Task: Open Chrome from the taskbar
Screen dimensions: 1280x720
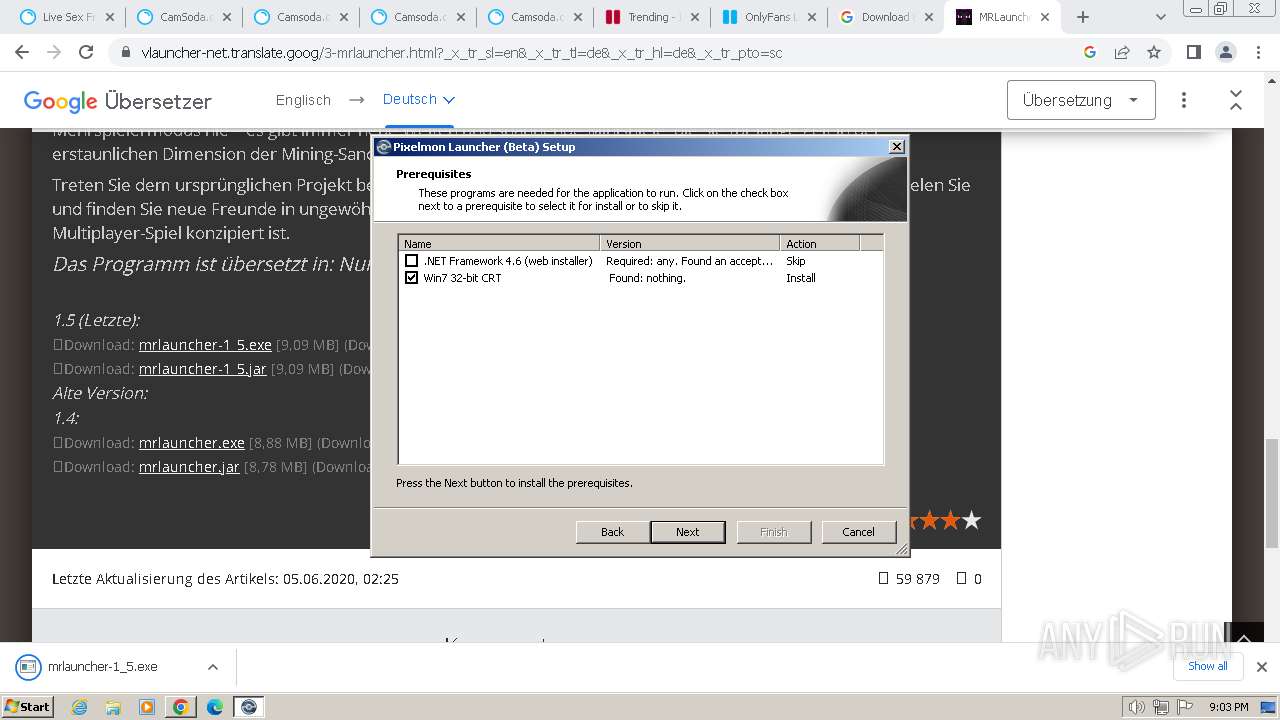Action: [x=181, y=707]
